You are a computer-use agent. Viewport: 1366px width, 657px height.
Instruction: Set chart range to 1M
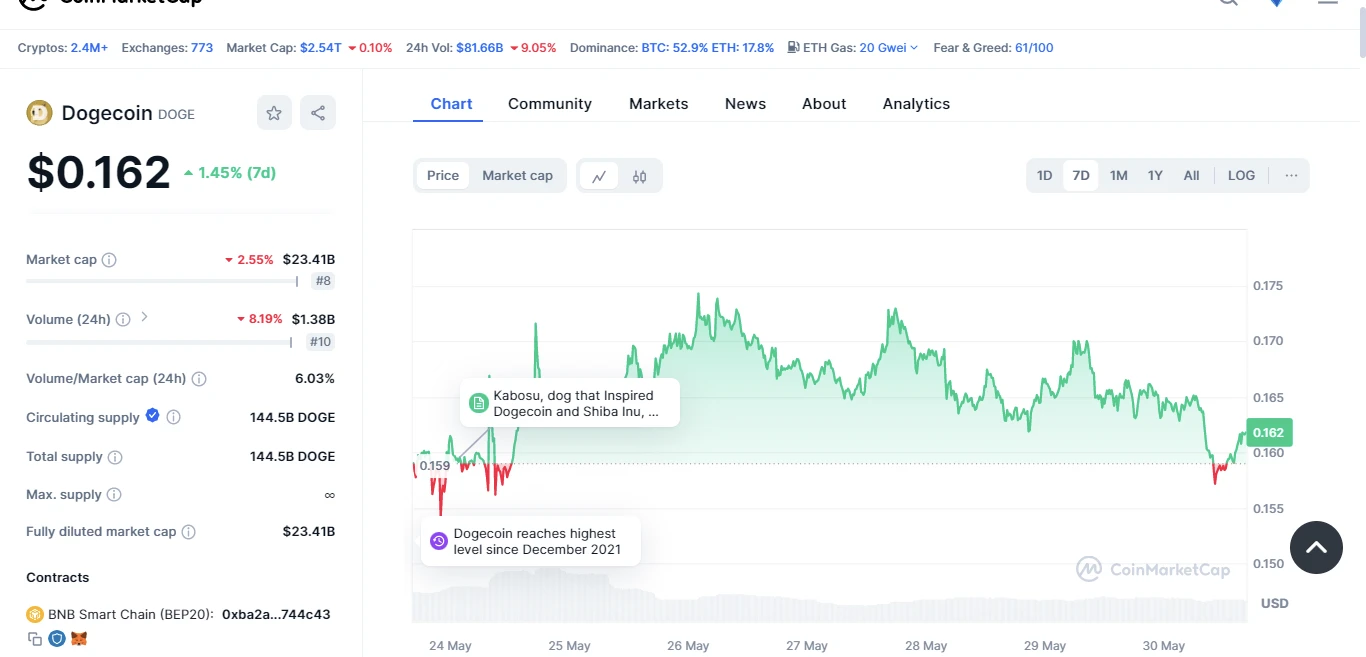tap(1119, 176)
